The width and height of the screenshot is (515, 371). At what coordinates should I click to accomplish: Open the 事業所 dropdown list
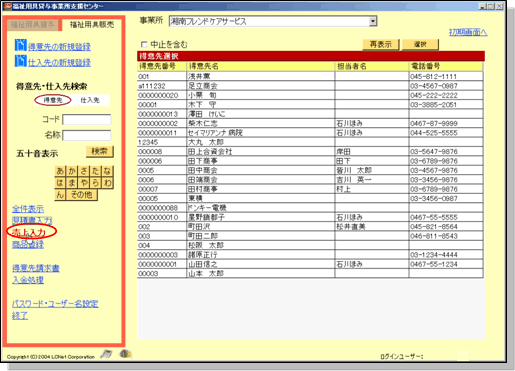pyautogui.click(x=373, y=21)
